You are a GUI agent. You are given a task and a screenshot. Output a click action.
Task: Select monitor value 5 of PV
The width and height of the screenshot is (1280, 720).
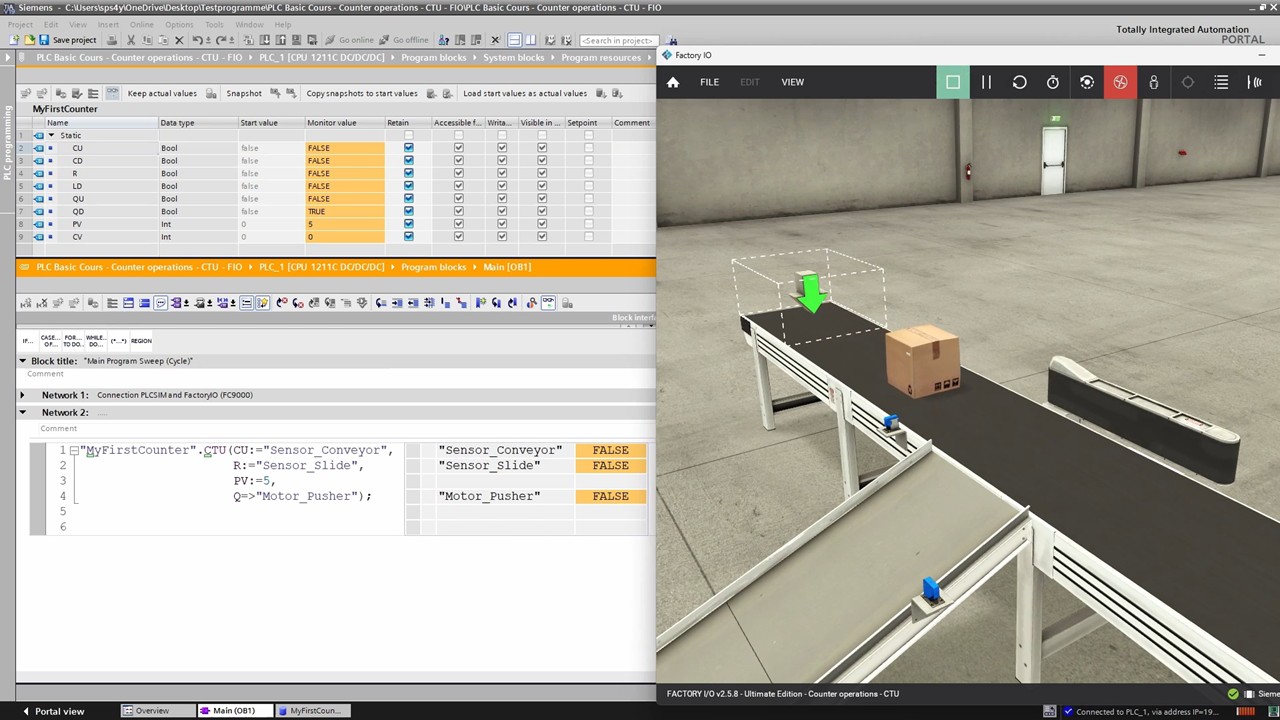345,224
